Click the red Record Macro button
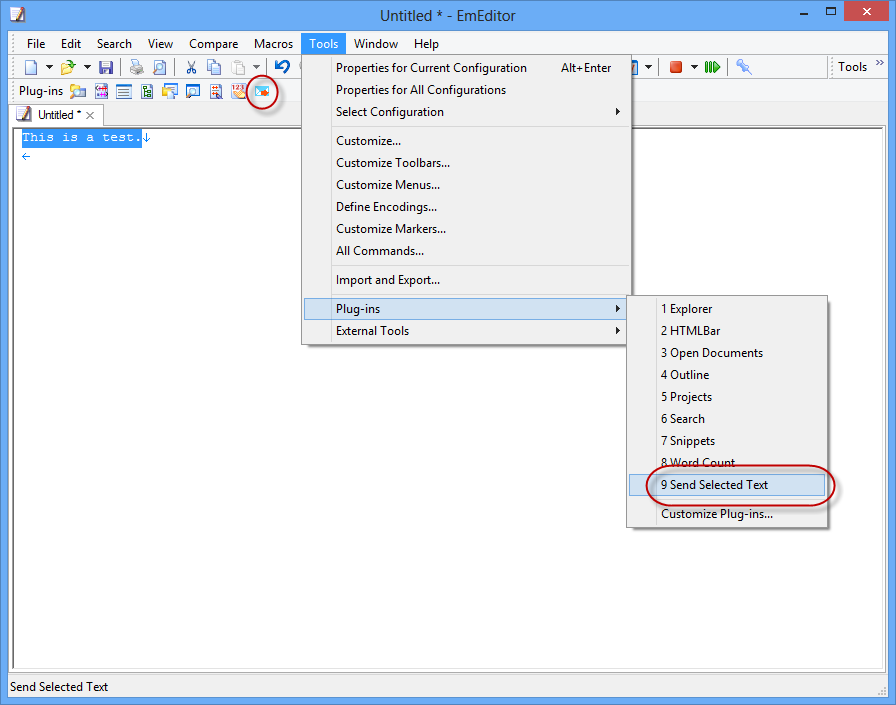The height and width of the screenshot is (705, 896). 675,67
